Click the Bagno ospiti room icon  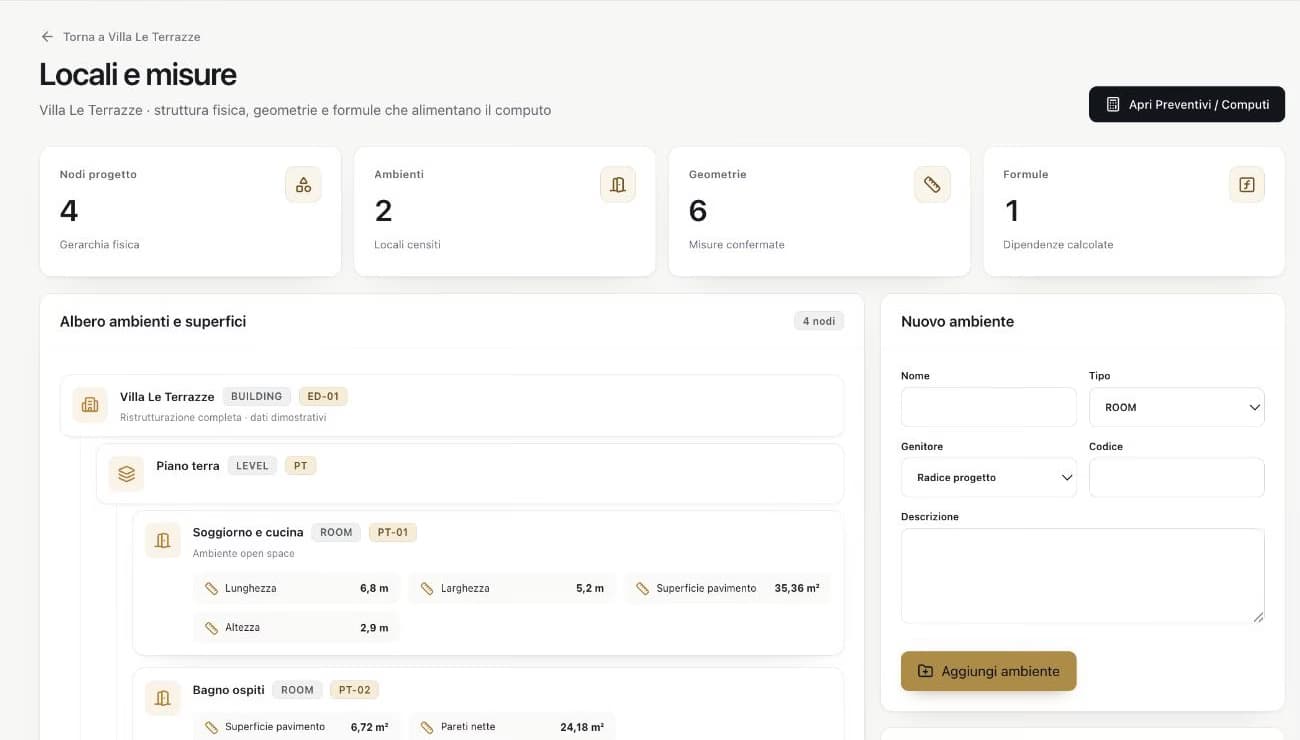click(163, 698)
